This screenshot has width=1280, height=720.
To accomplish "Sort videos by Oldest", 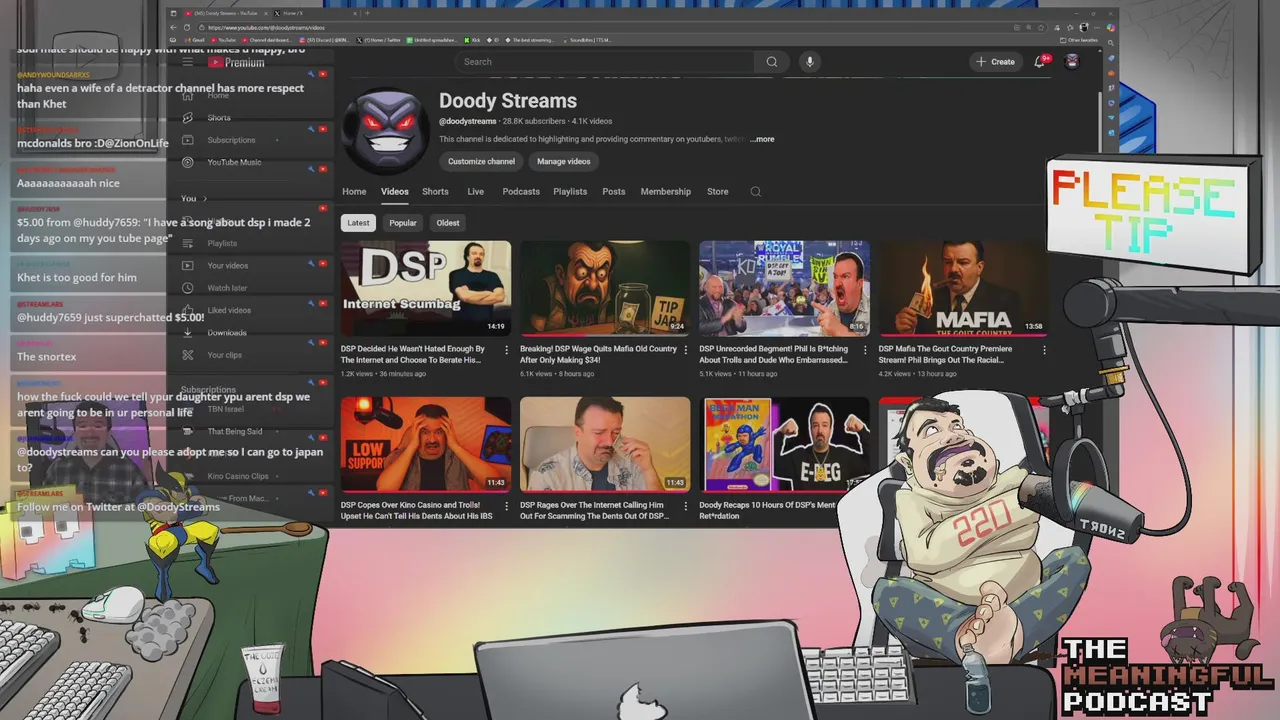I will pos(448,223).
